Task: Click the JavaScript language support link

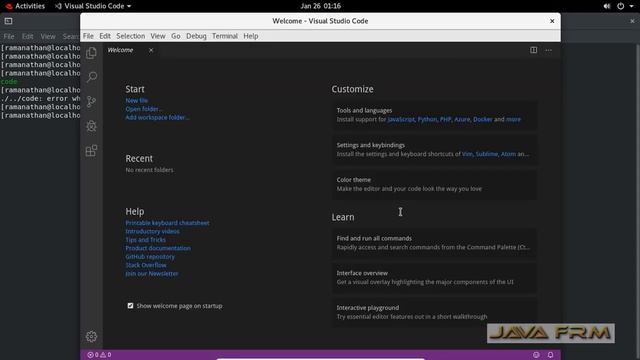Action: 401,120
